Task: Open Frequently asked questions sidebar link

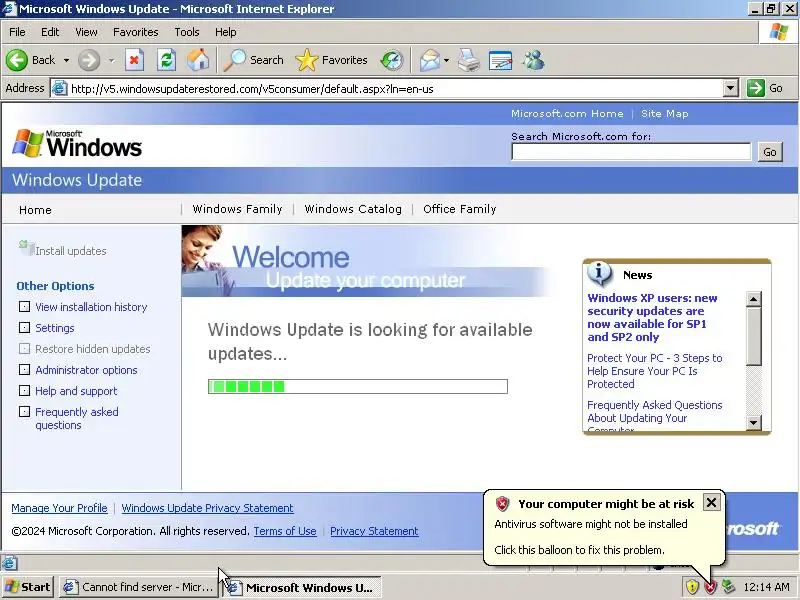Action: click(x=77, y=418)
